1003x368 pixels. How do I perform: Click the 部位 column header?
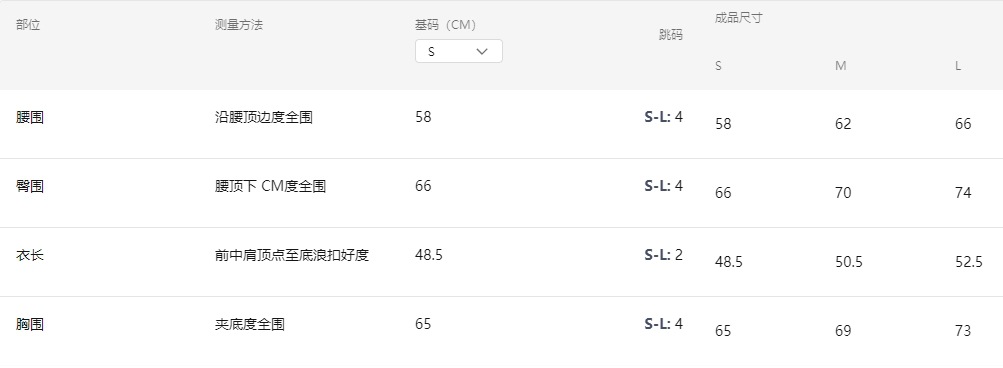28,25
